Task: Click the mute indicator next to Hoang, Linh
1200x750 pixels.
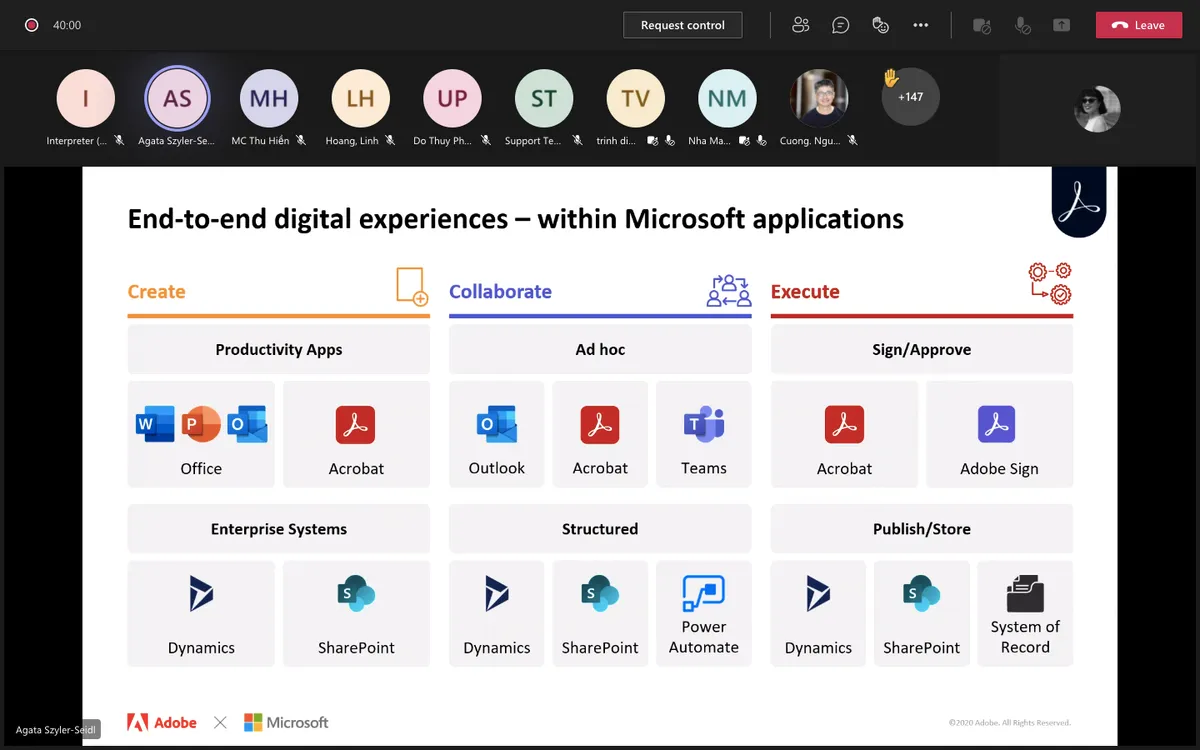Action: (388, 141)
